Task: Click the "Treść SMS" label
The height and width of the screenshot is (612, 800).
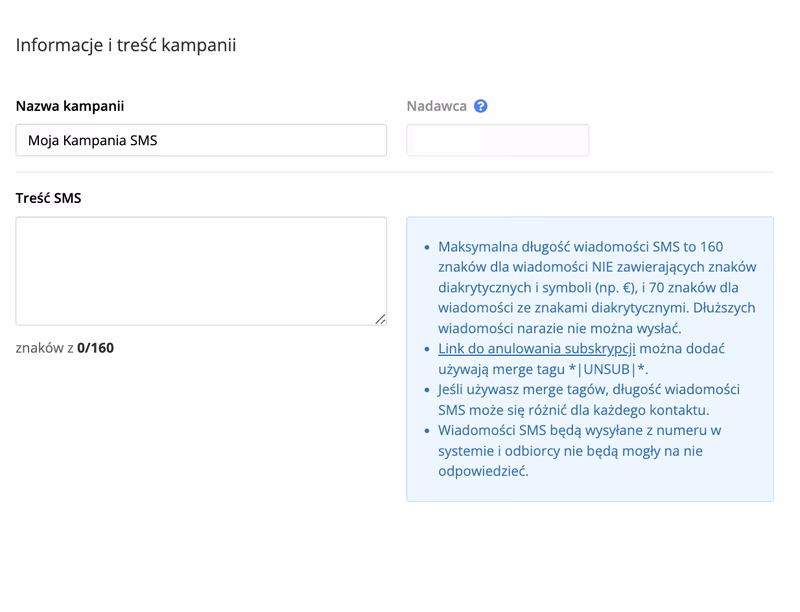Action: [49, 198]
